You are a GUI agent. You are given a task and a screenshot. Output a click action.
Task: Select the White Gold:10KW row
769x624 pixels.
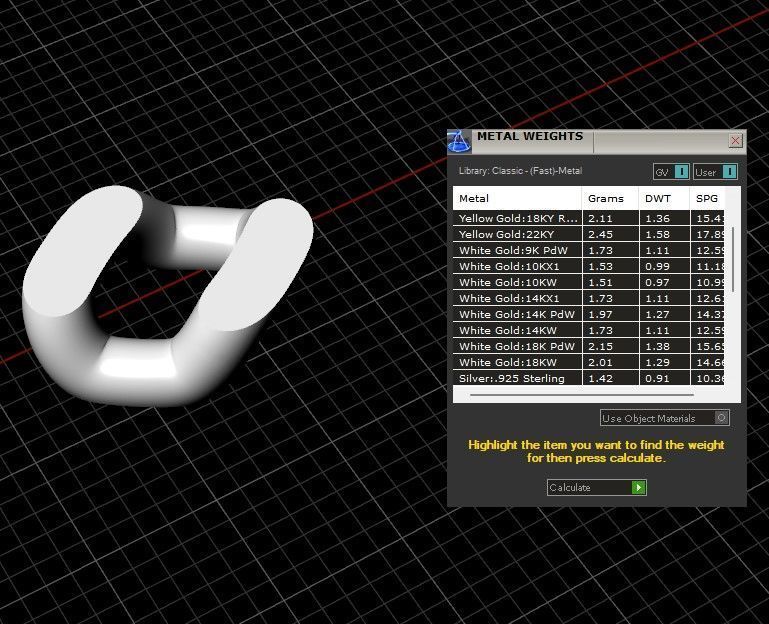point(589,282)
